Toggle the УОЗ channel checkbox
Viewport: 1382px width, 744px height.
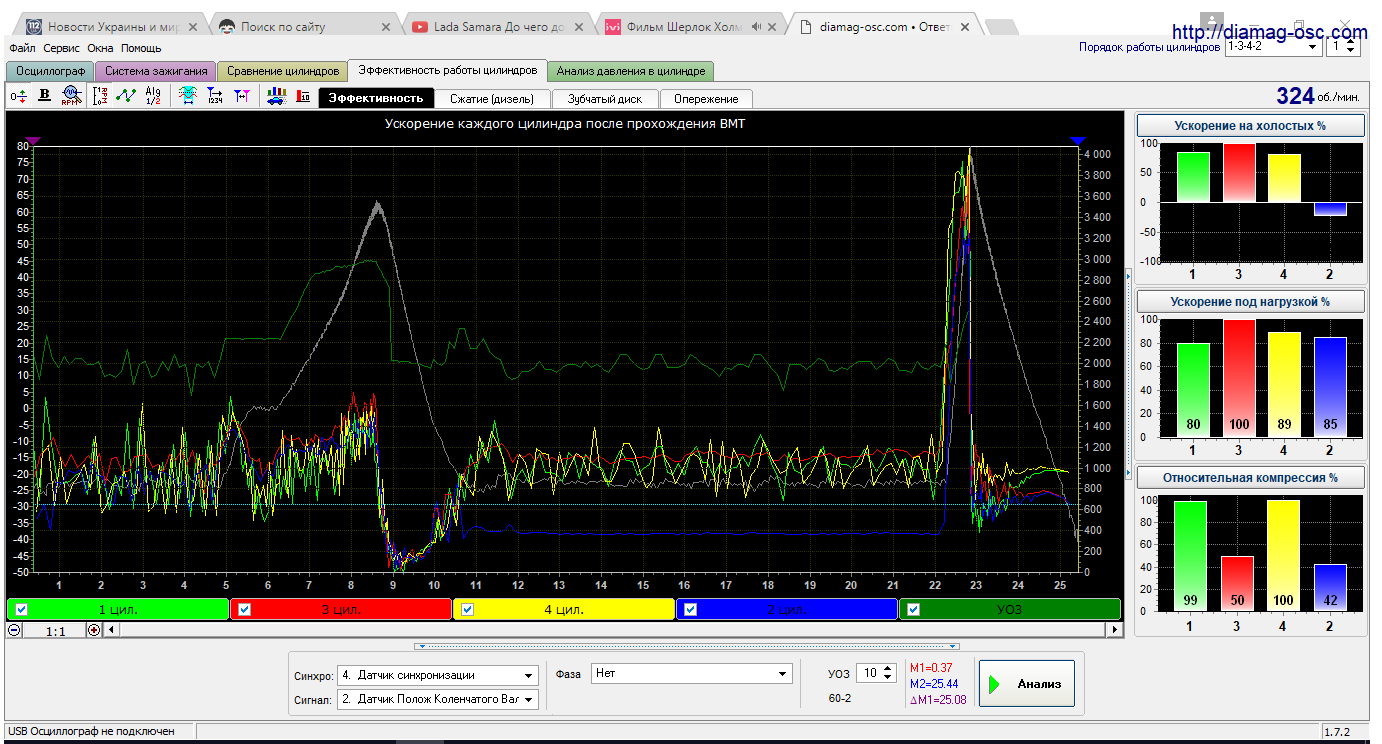(914, 609)
